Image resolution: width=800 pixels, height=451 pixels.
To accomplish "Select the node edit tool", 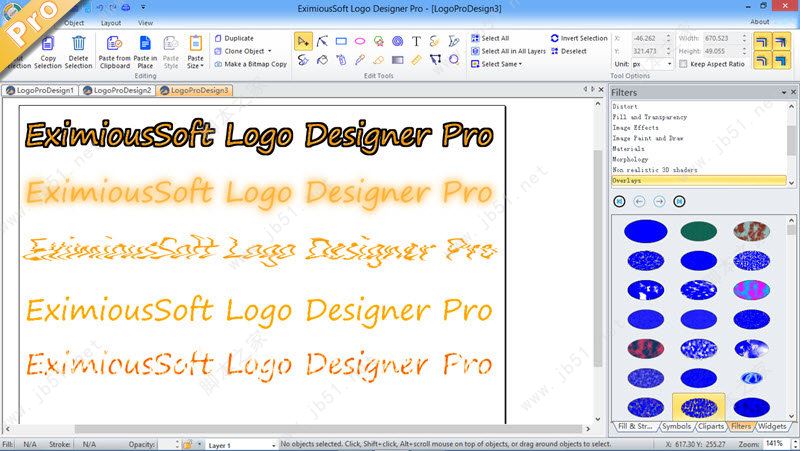I will point(322,41).
